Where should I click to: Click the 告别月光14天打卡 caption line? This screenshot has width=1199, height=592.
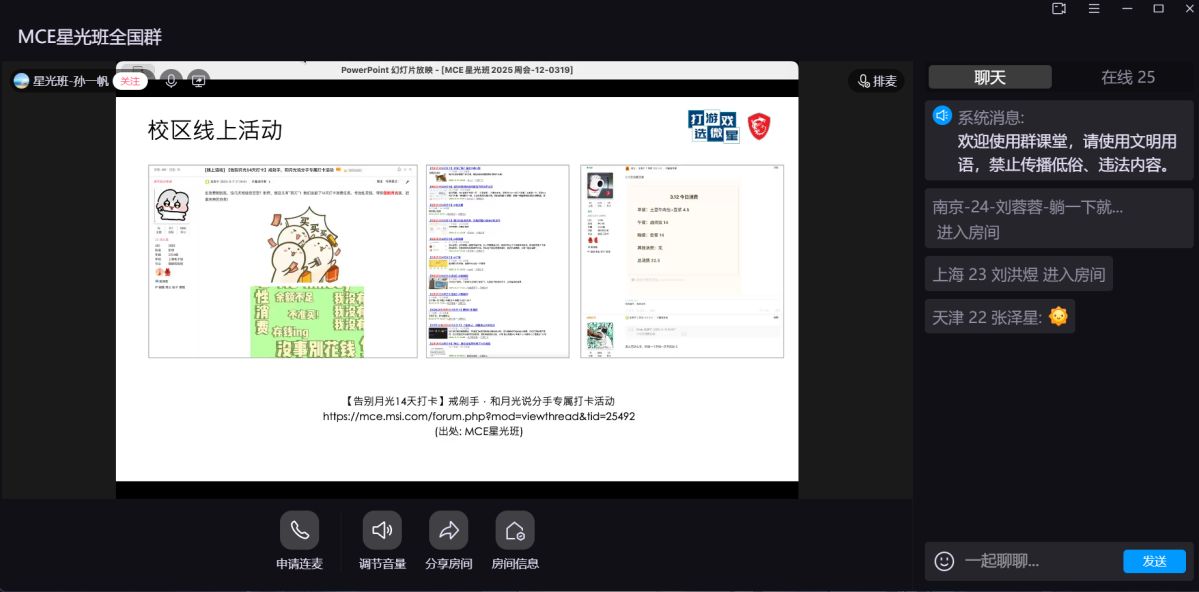(x=479, y=401)
